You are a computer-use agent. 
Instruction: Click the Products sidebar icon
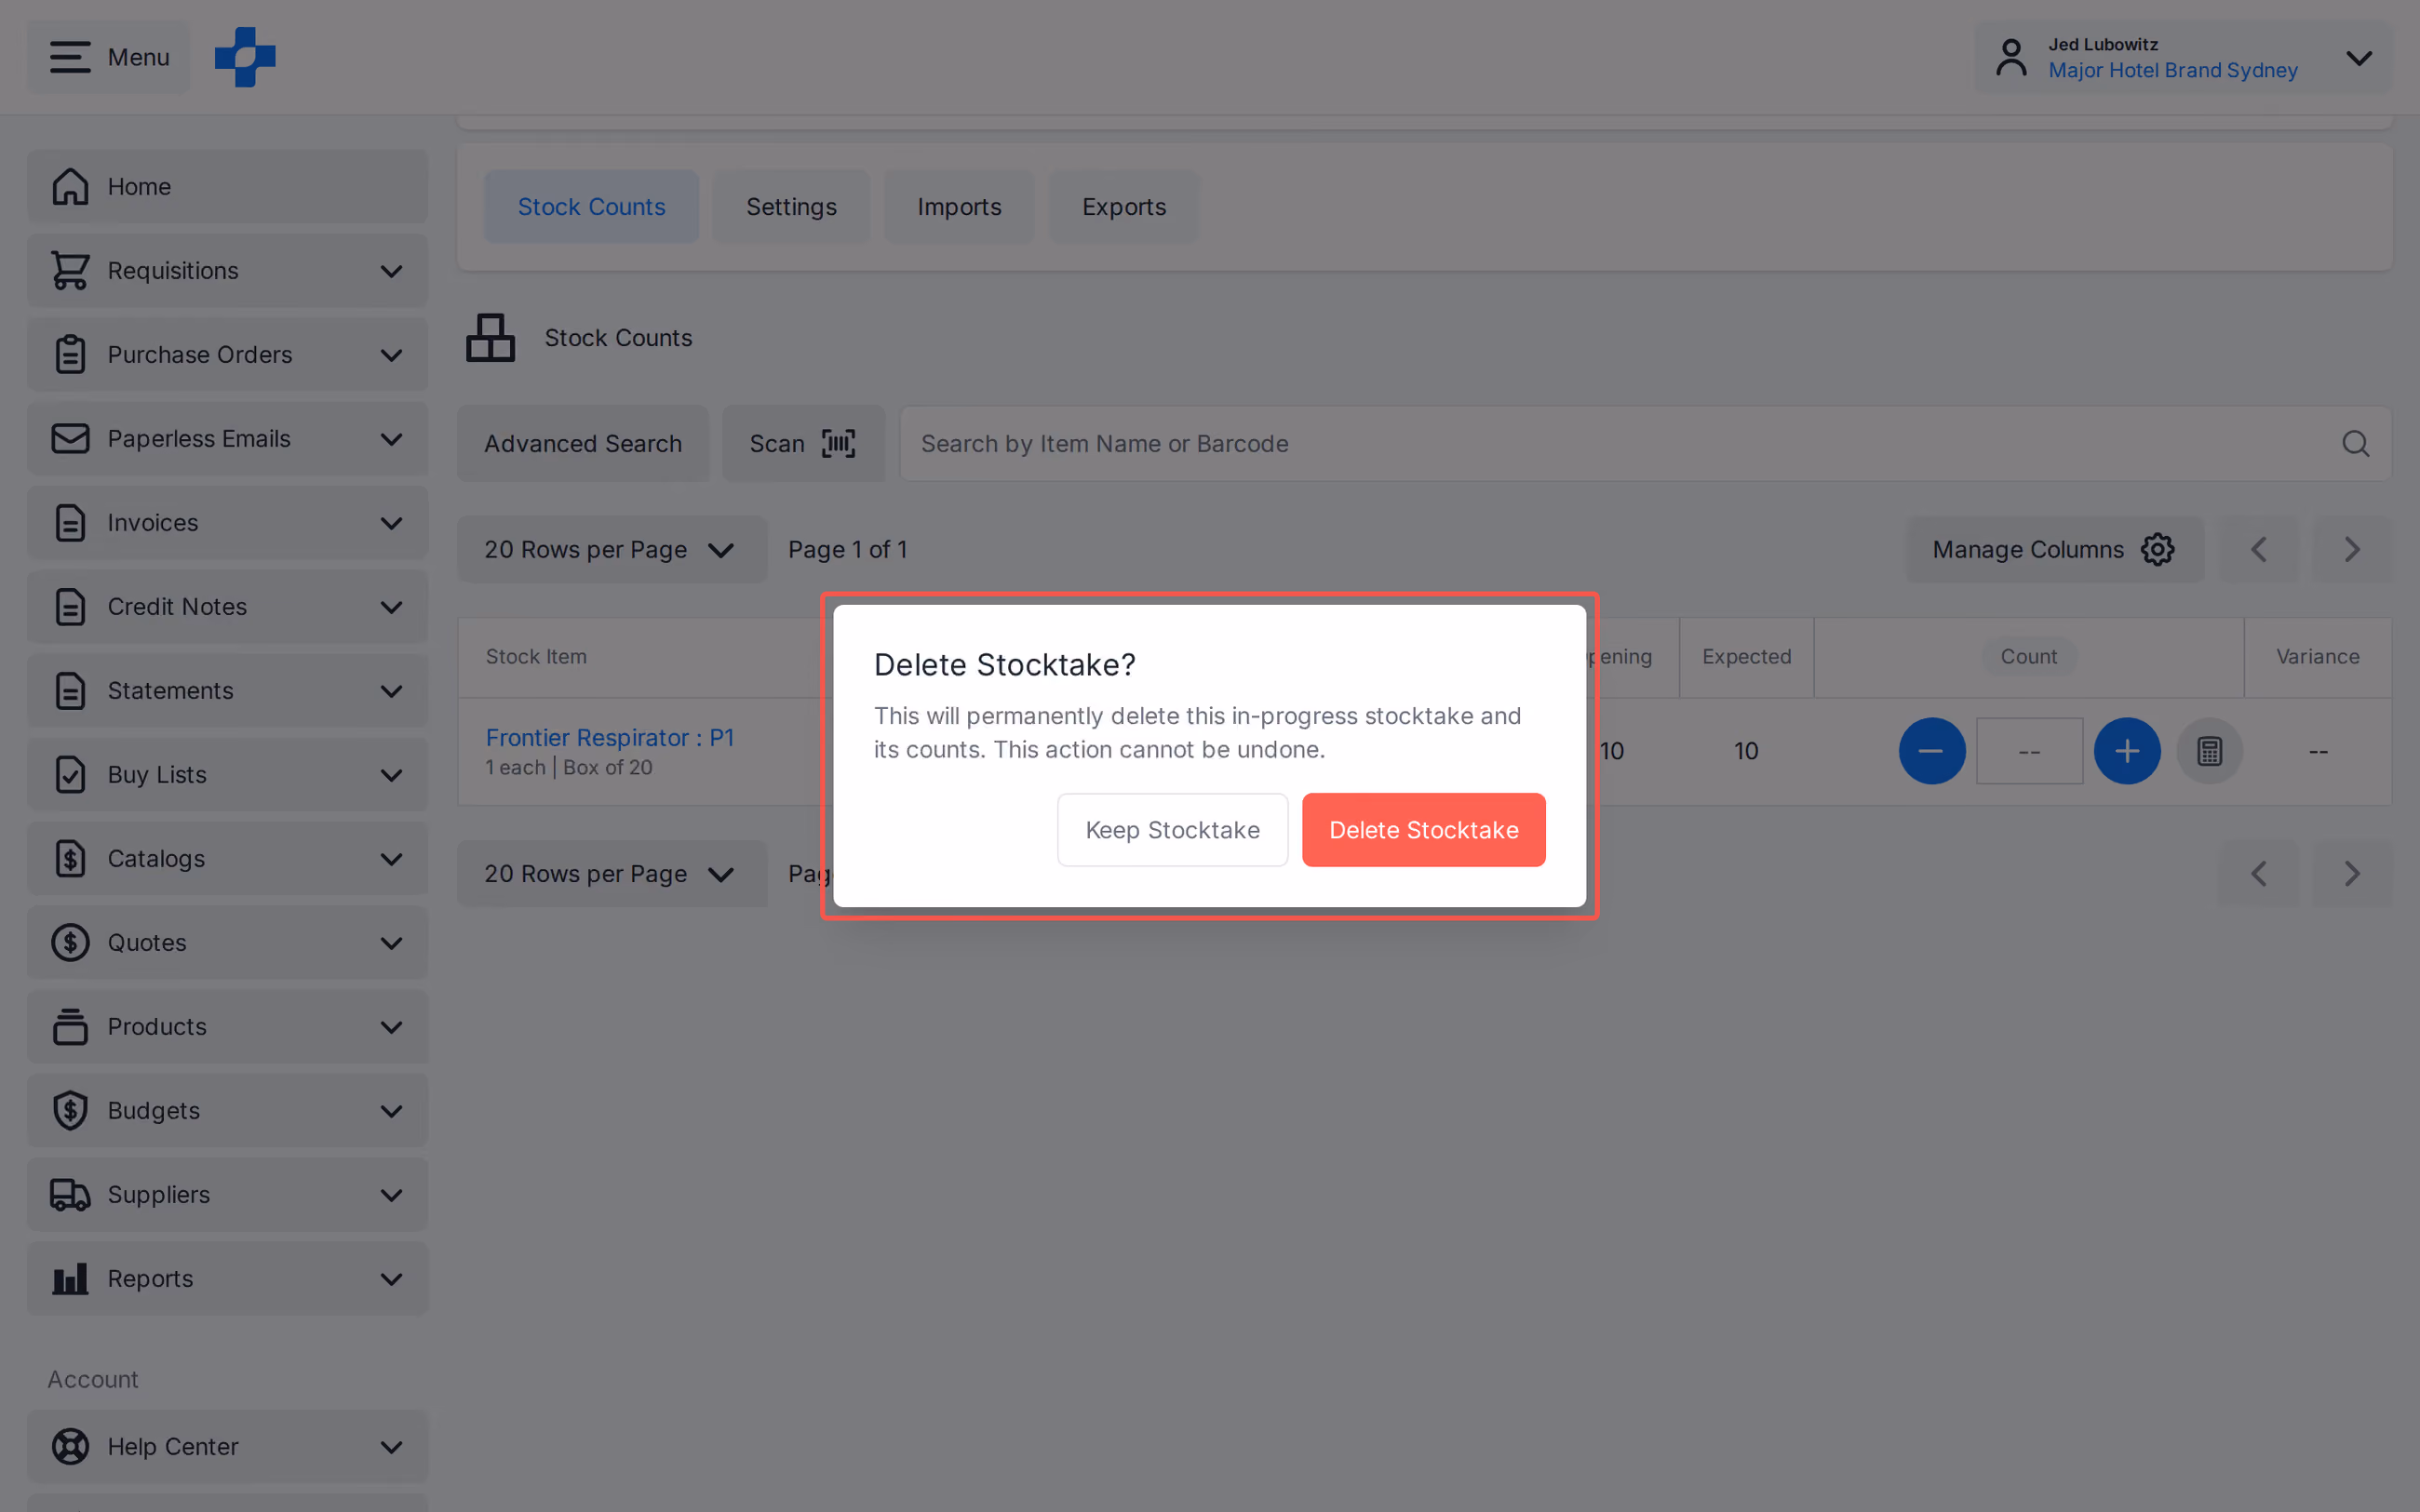point(70,1026)
